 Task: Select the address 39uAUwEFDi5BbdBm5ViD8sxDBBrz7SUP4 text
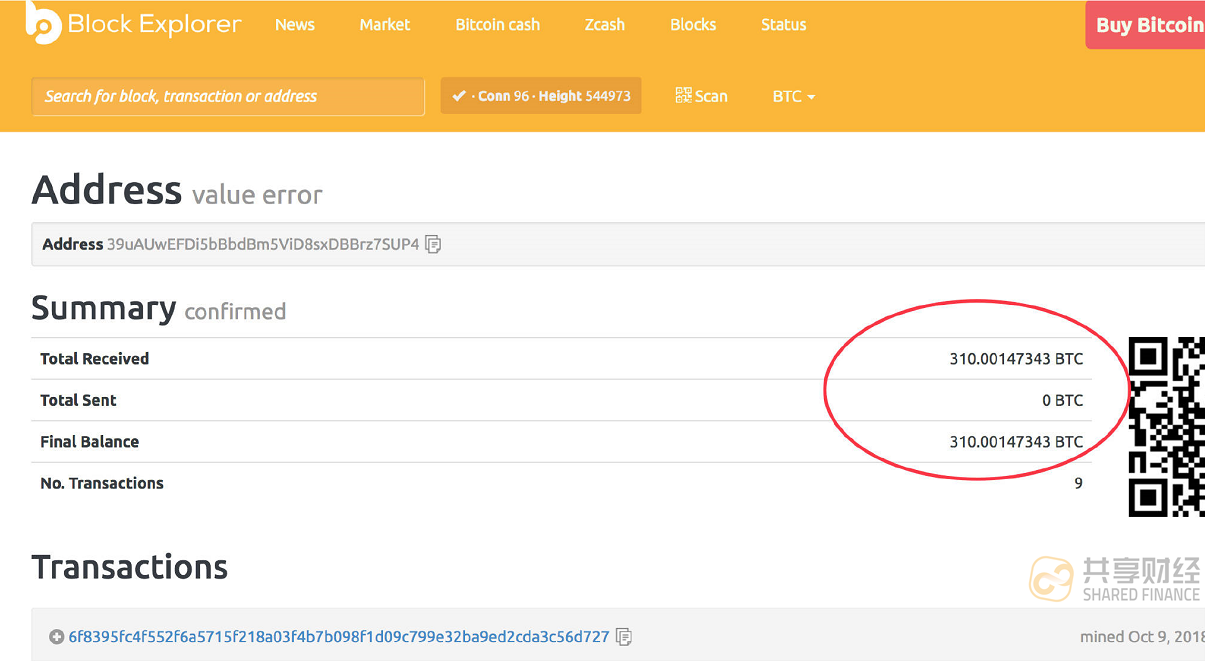pos(263,244)
